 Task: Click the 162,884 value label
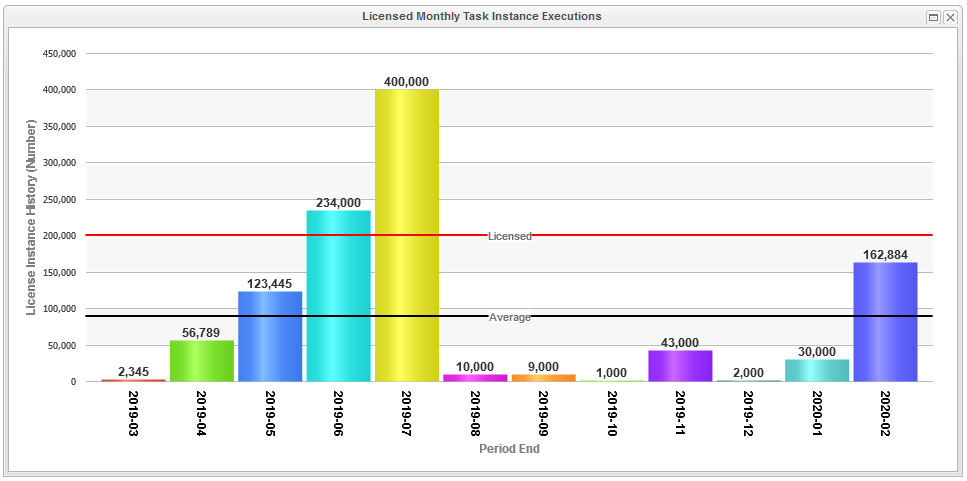coord(885,255)
